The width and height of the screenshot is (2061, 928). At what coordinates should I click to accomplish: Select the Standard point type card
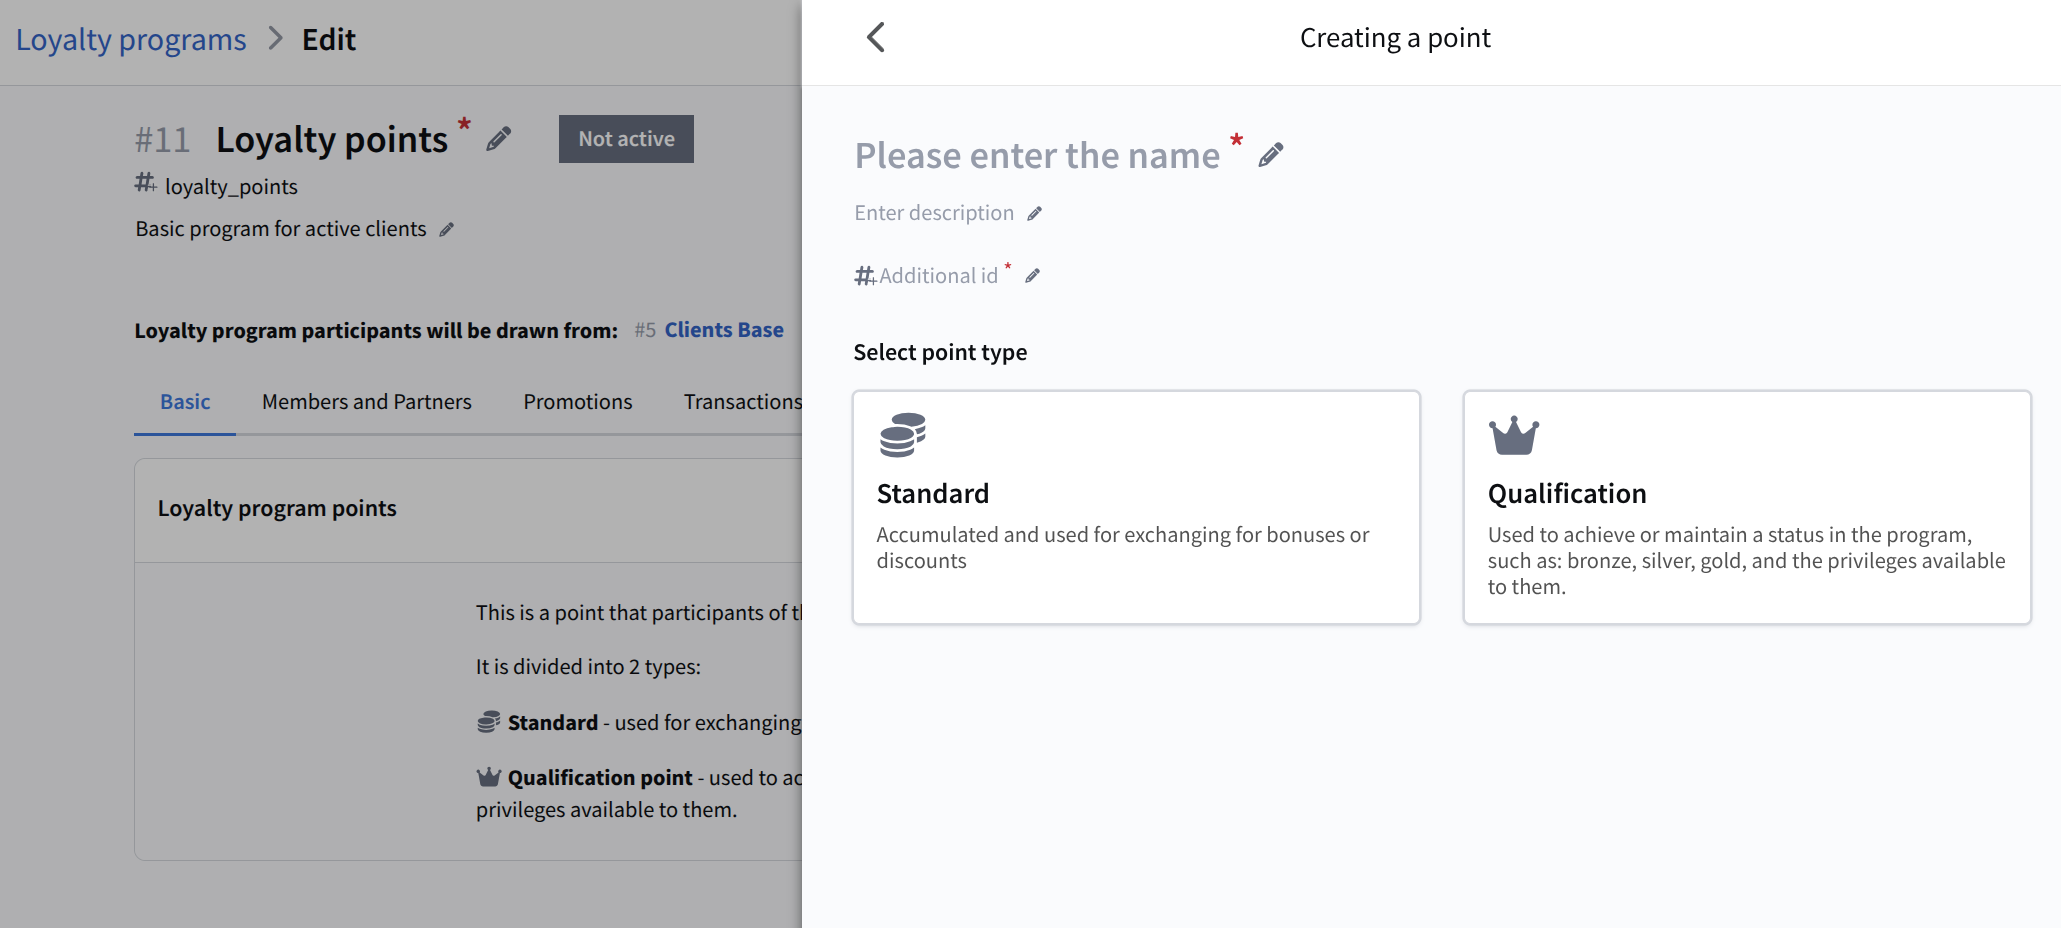[x=1135, y=507]
